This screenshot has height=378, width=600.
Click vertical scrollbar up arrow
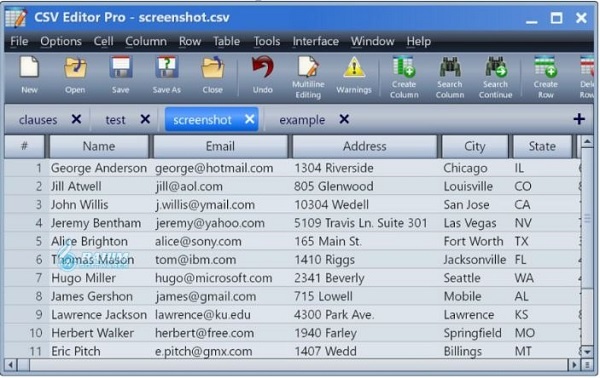[587, 142]
